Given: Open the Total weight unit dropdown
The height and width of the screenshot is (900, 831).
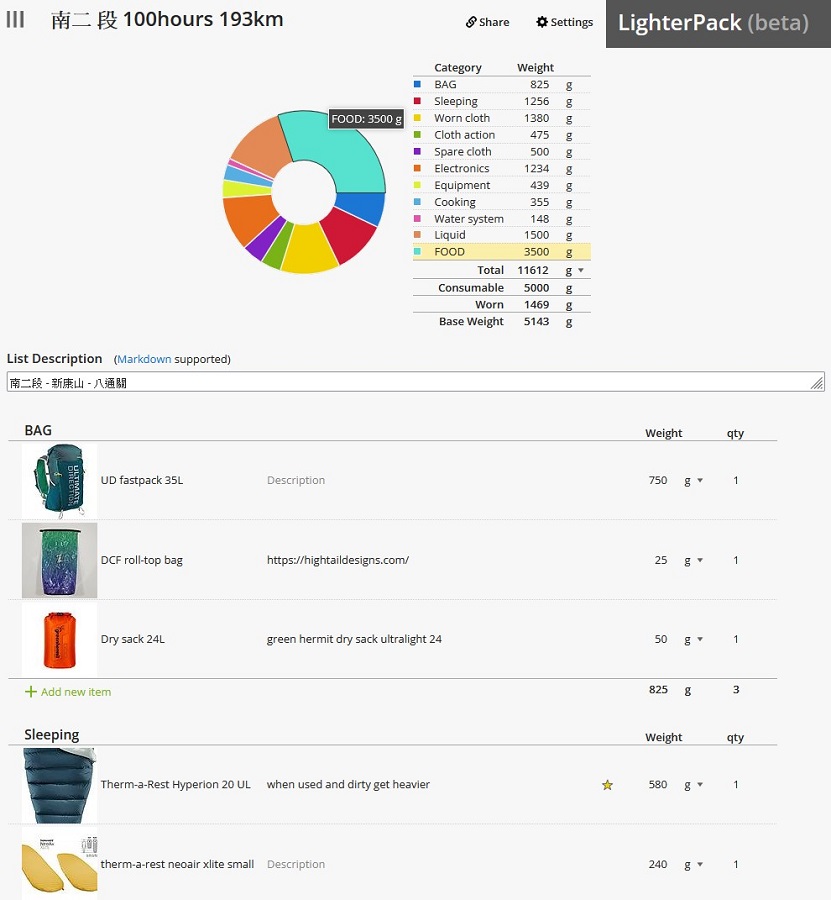Looking at the screenshot, I should (581, 270).
